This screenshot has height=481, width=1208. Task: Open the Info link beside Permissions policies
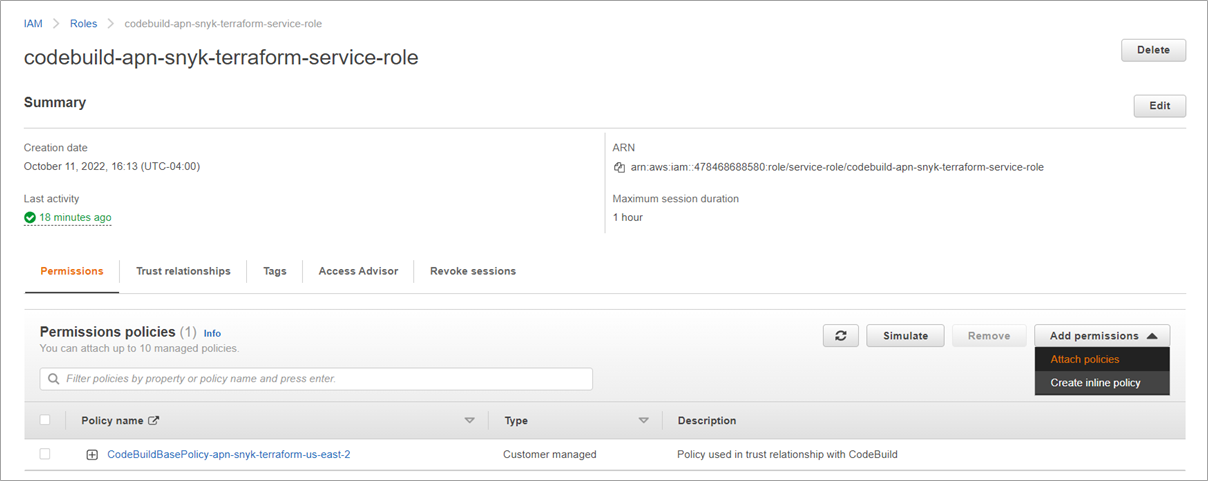click(212, 333)
